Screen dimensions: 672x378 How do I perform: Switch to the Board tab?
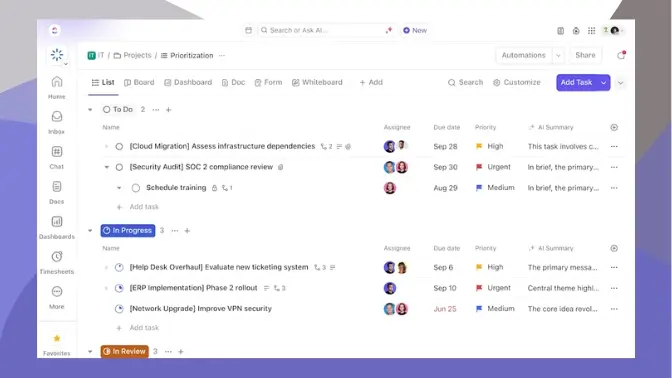(x=139, y=82)
